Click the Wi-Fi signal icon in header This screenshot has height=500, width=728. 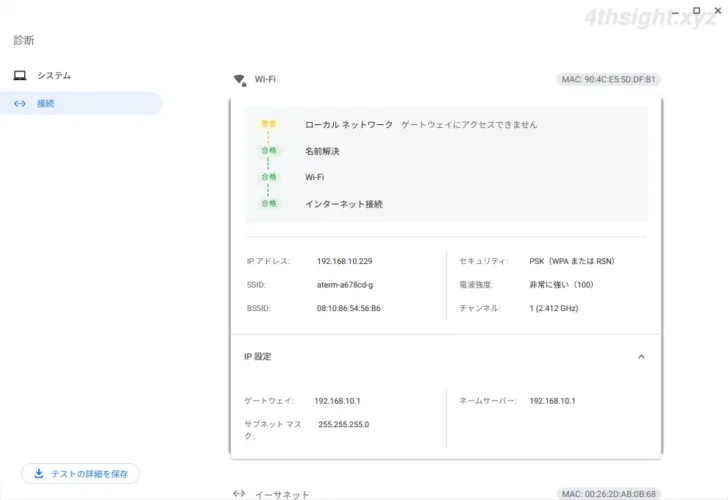(x=240, y=80)
